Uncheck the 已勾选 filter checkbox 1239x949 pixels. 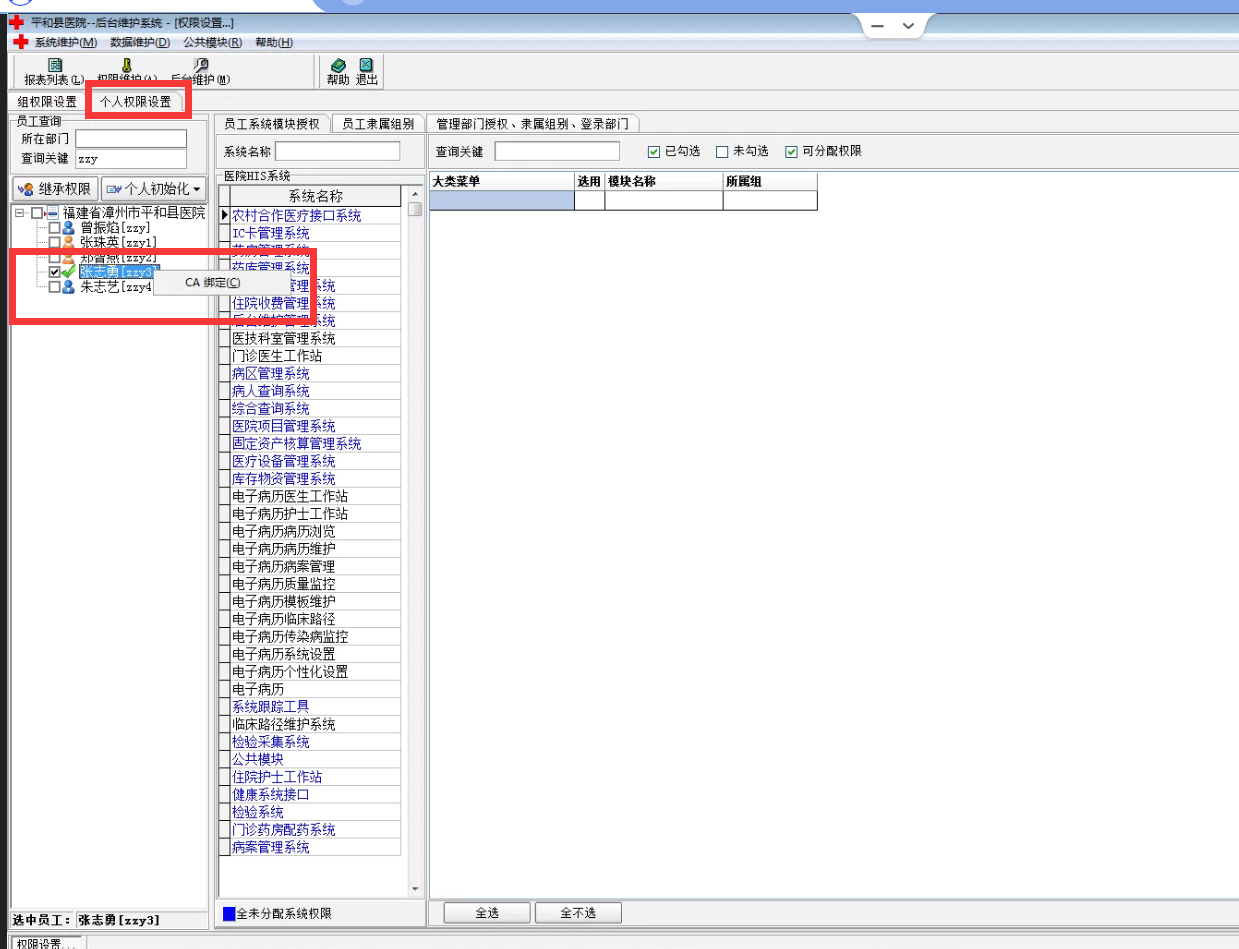pyautogui.click(x=654, y=152)
